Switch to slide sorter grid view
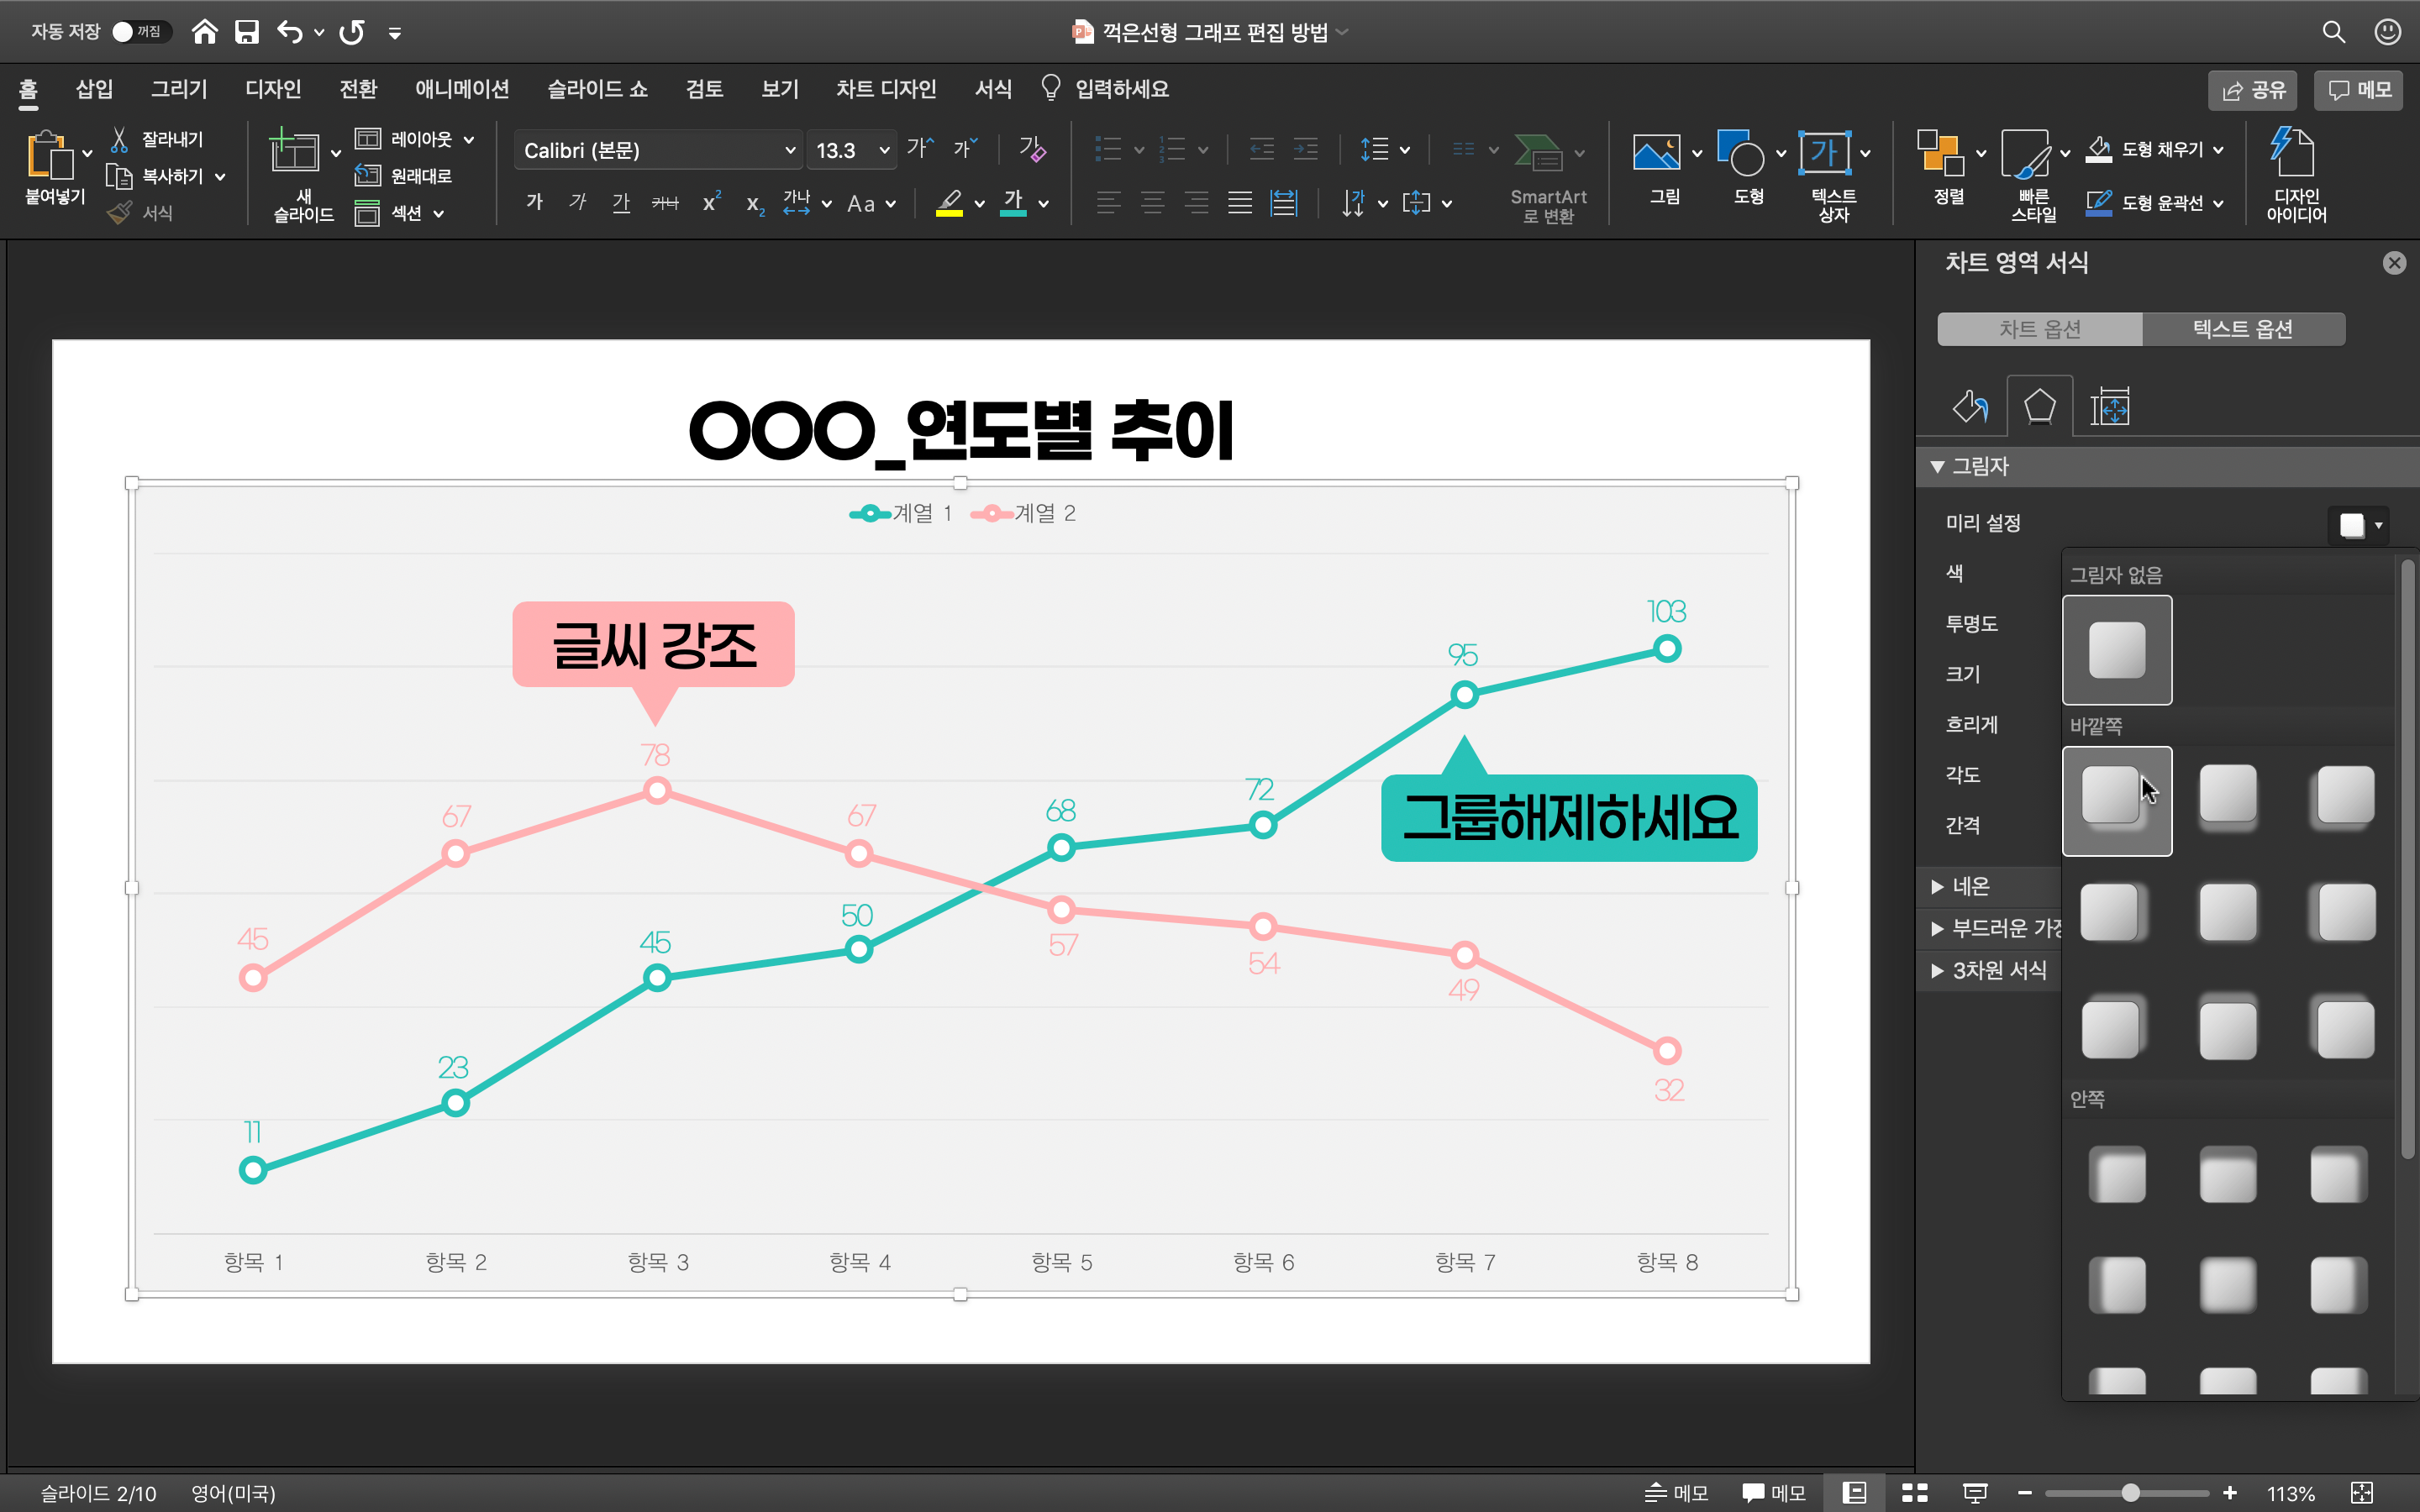 pyautogui.click(x=1914, y=1493)
